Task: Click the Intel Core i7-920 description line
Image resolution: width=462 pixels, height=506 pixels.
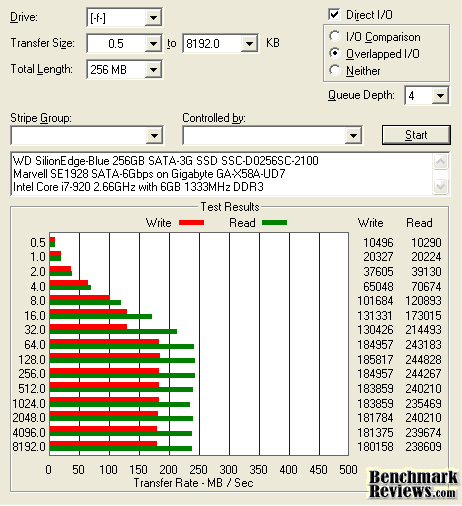Action: coord(138,187)
